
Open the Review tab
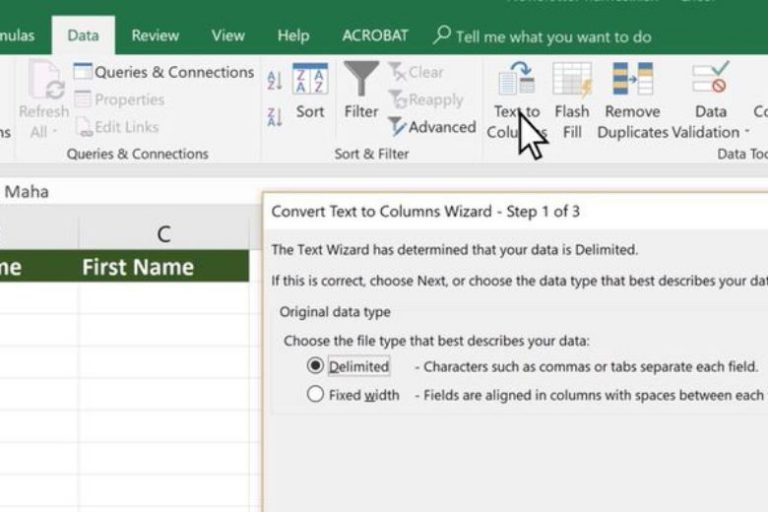click(155, 35)
